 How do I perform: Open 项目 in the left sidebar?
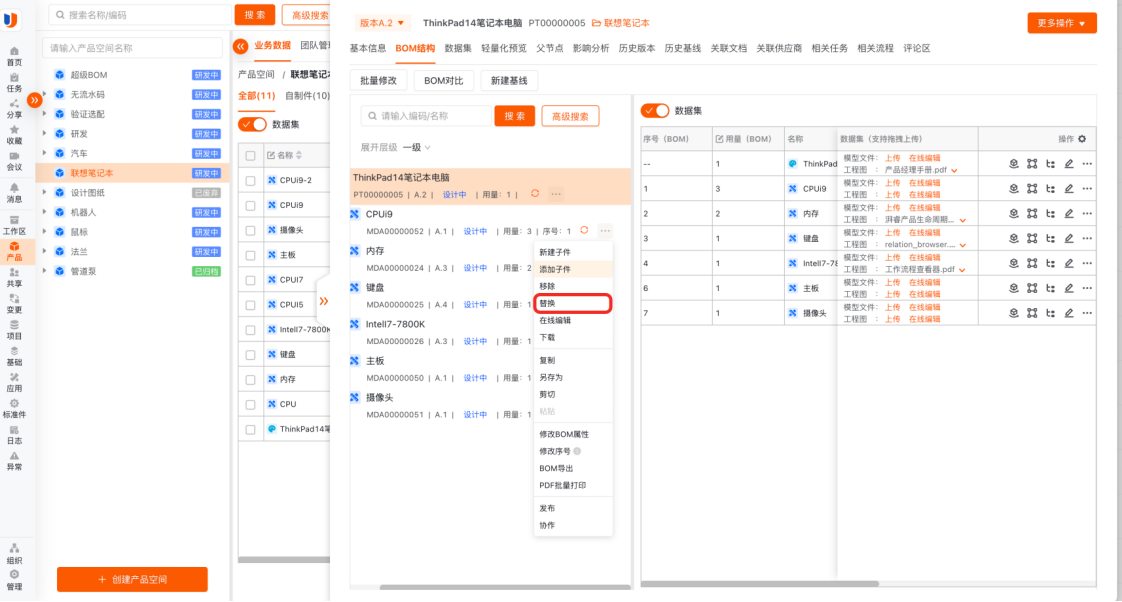(x=14, y=330)
